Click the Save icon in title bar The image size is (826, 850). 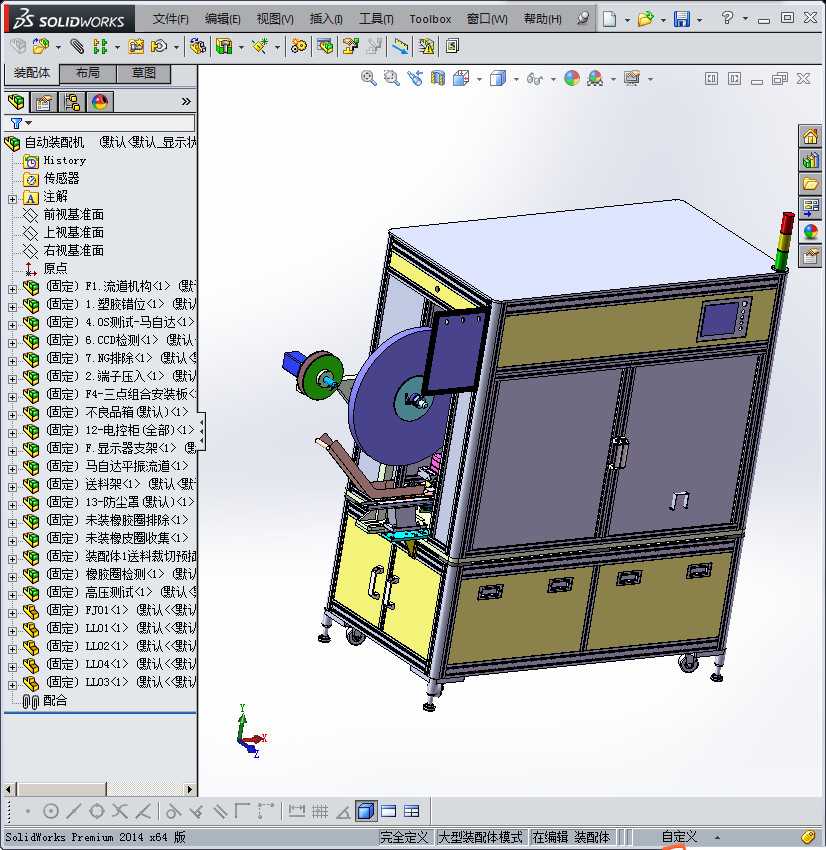click(682, 19)
